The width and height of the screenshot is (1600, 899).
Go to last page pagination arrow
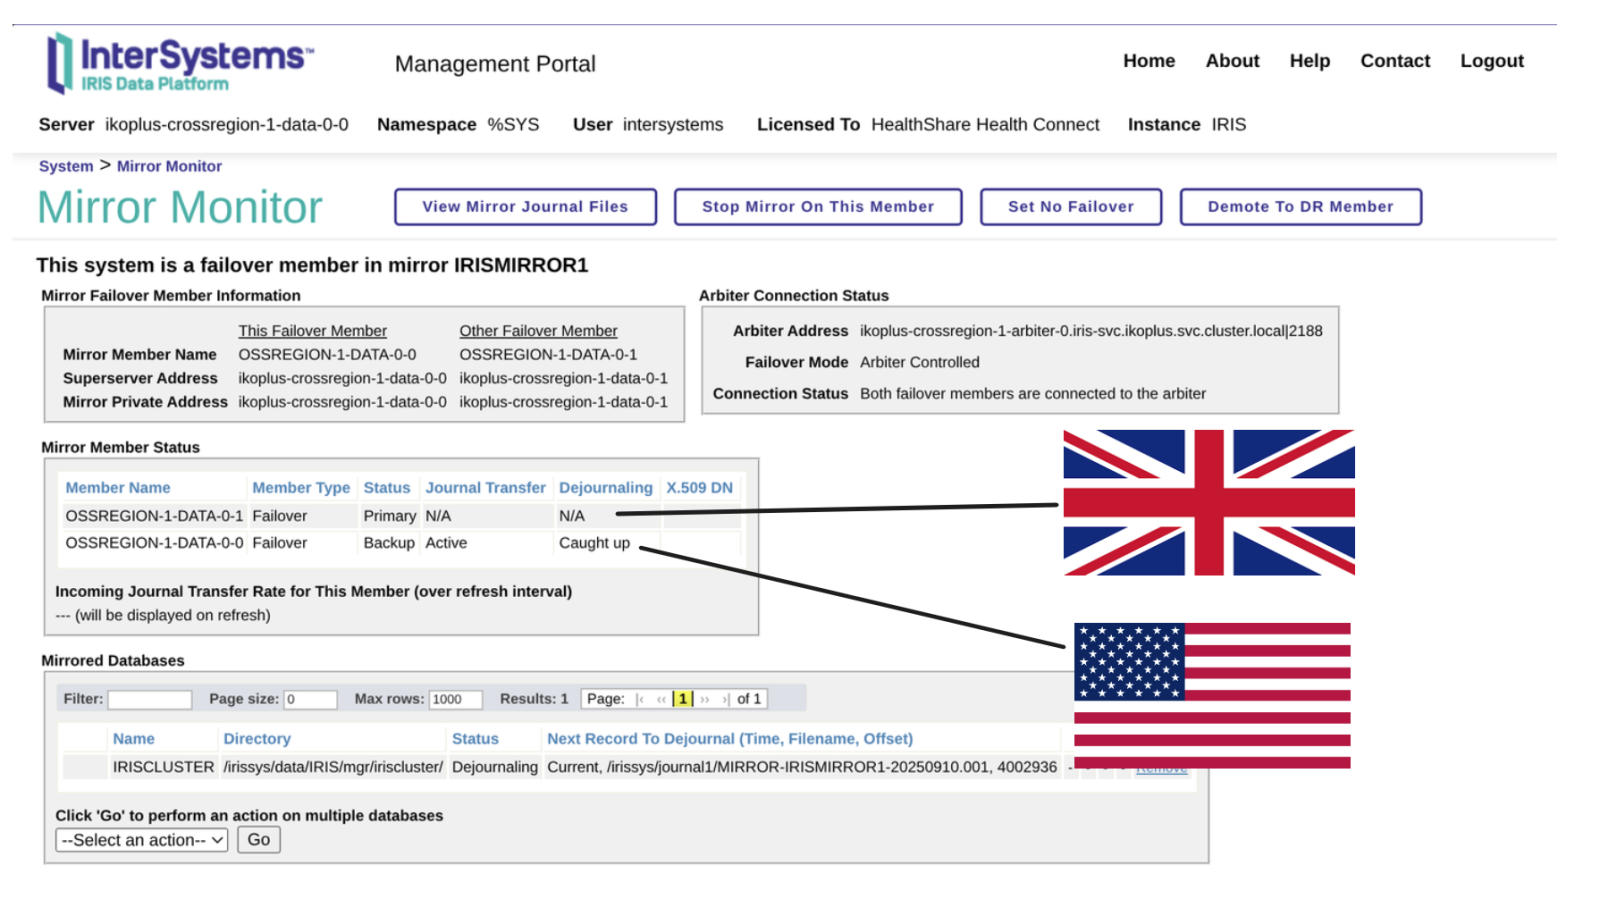[x=726, y=699]
